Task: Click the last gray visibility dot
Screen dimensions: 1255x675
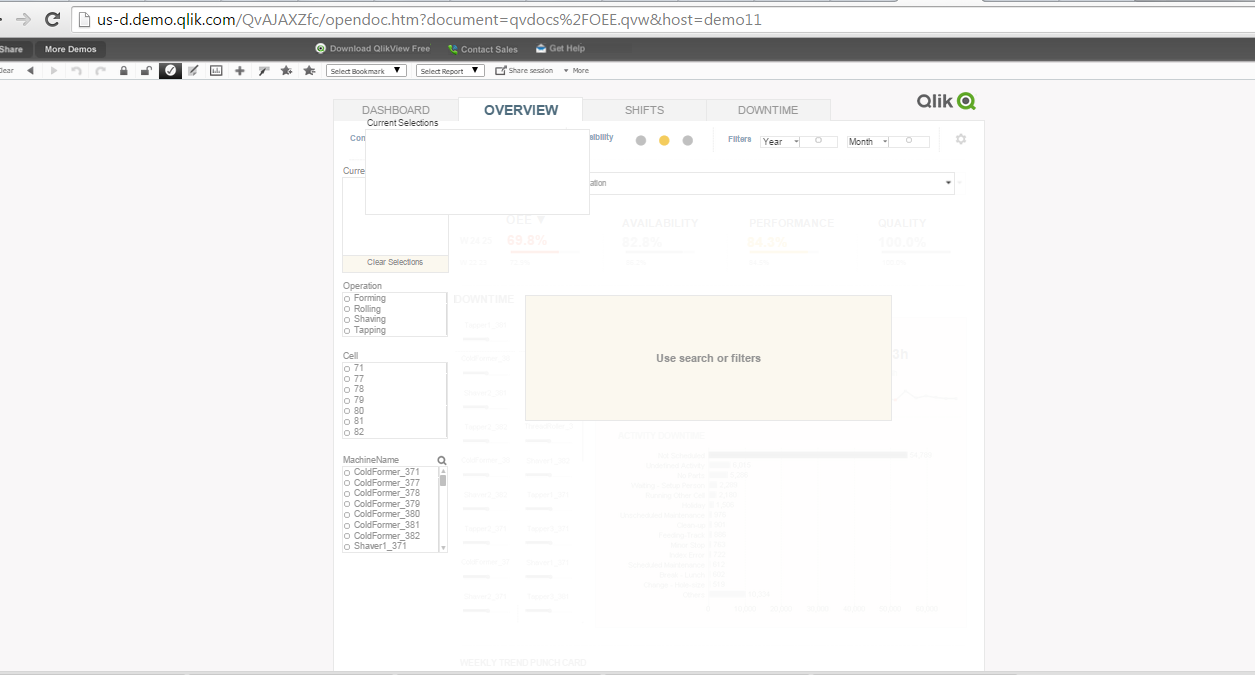Action: click(688, 141)
